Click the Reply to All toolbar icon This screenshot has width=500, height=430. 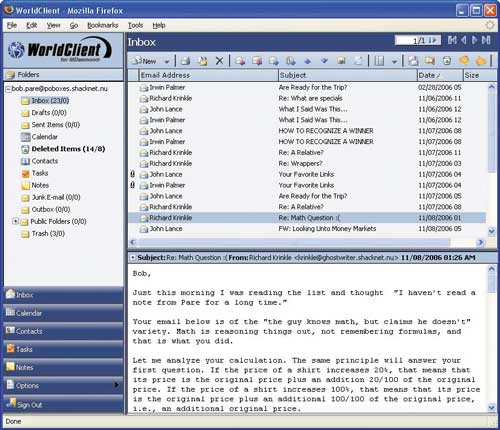(257, 61)
